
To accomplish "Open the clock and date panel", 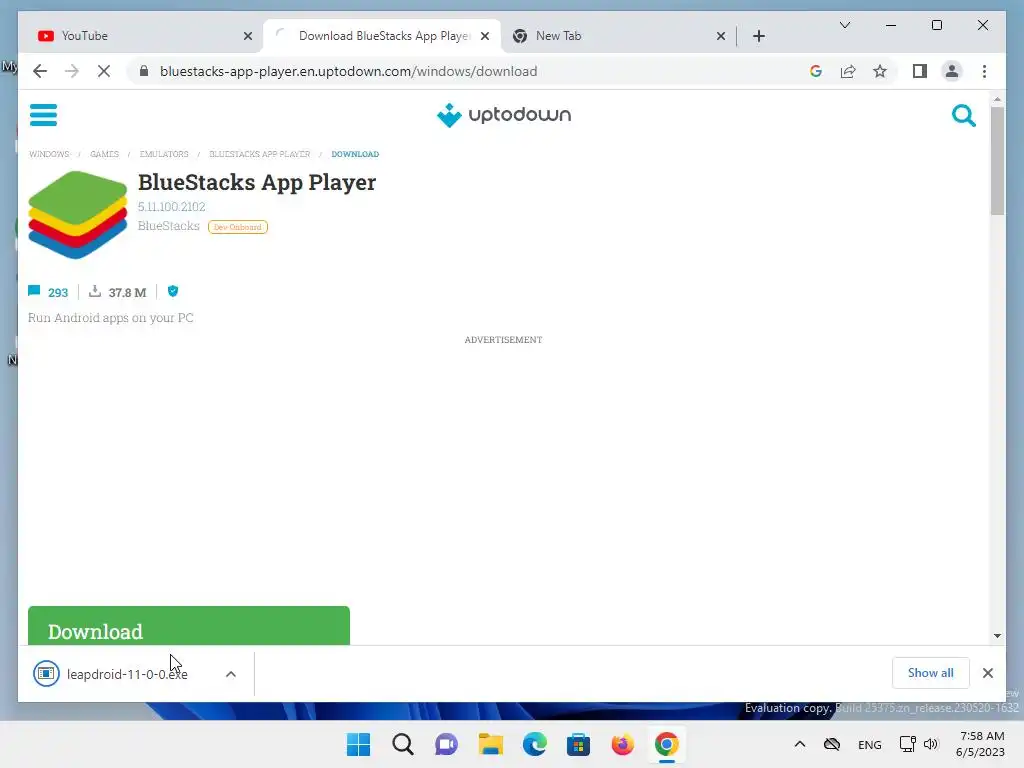I will [980, 744].
